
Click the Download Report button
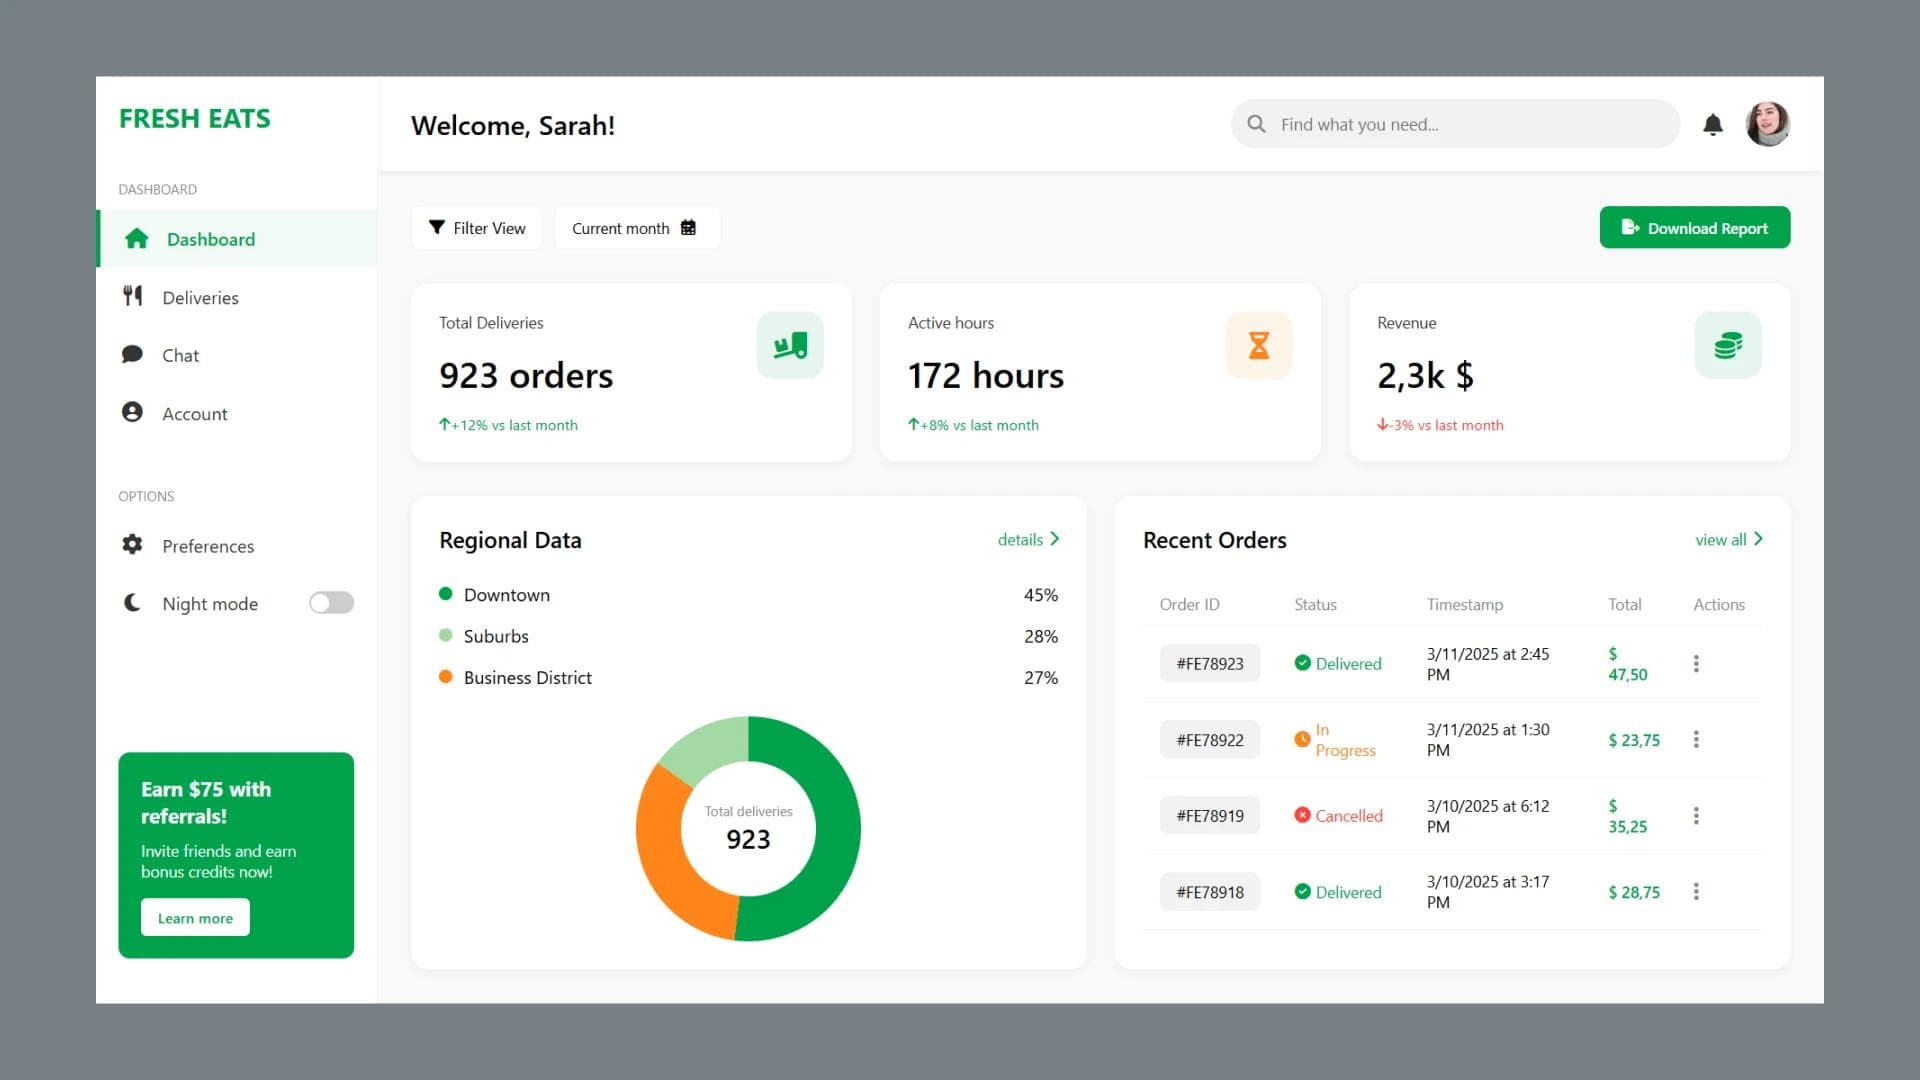[x=1694, y=227]
